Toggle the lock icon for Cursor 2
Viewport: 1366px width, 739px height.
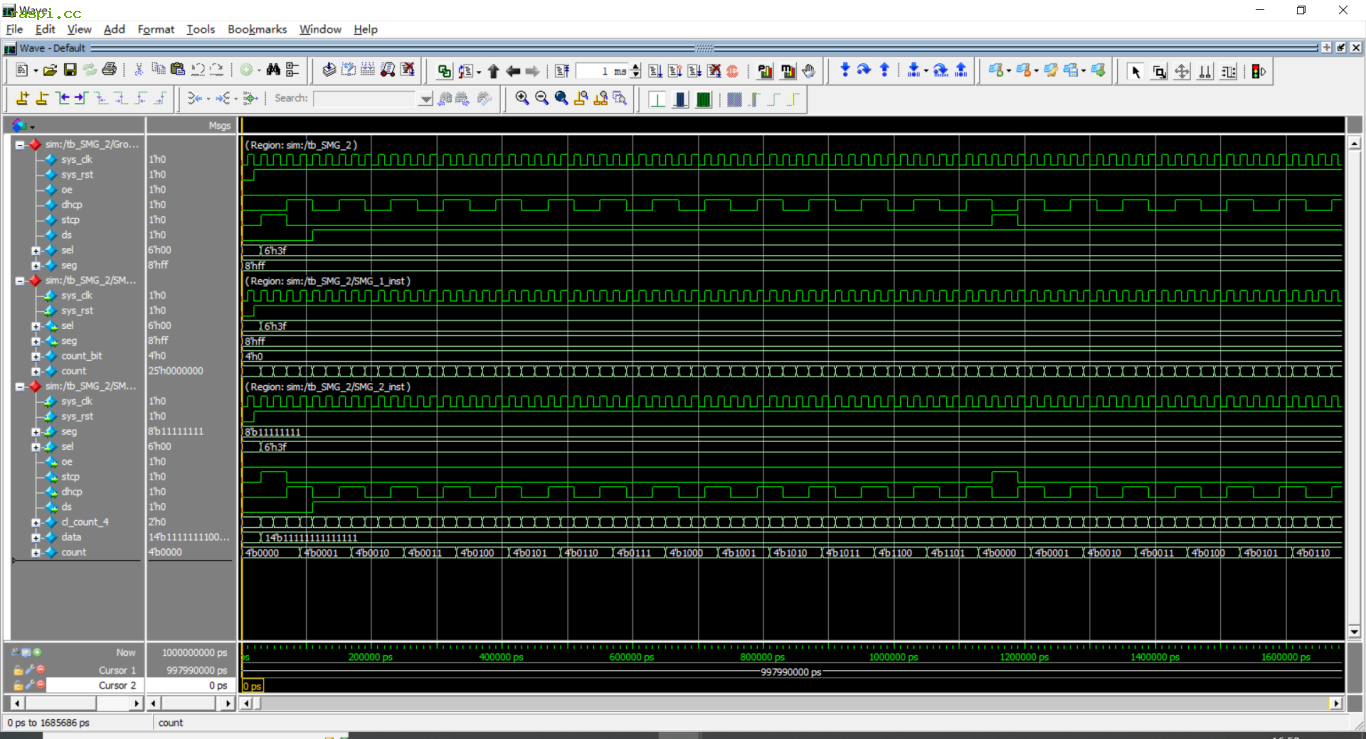click(18, 685)
